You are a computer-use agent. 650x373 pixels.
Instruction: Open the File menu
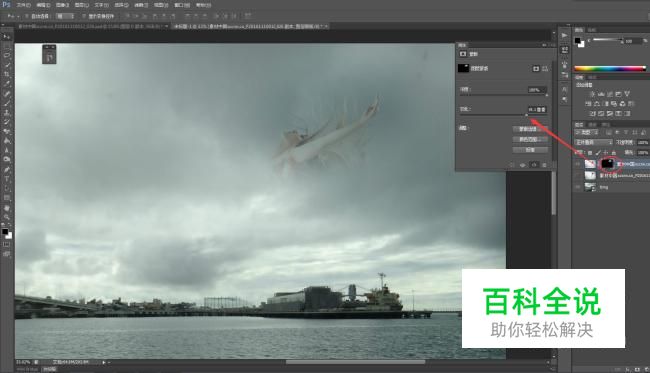pyautogui.click(x=23, y=5)
